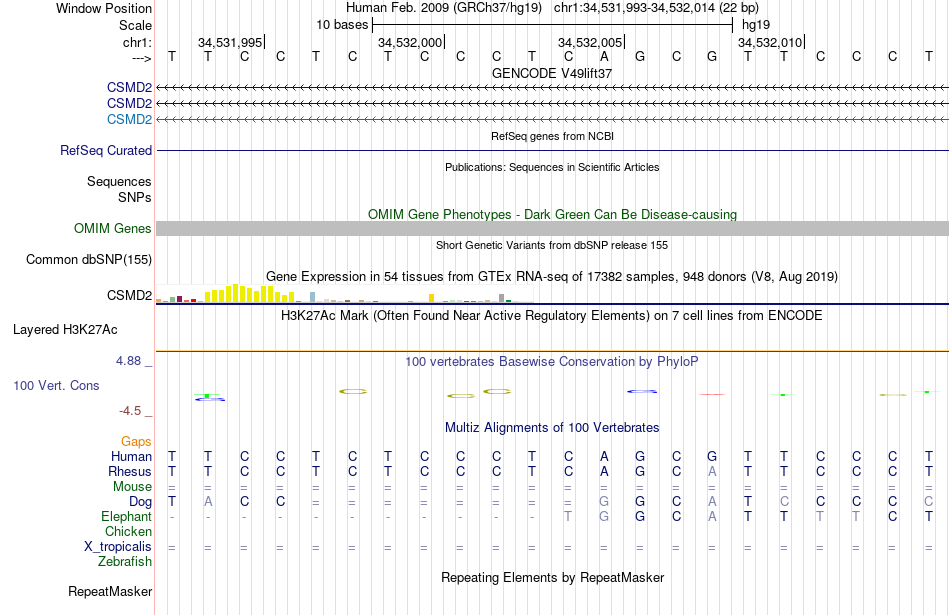
Task: Click the RefSeq Curated label
Action: point(106,150)
